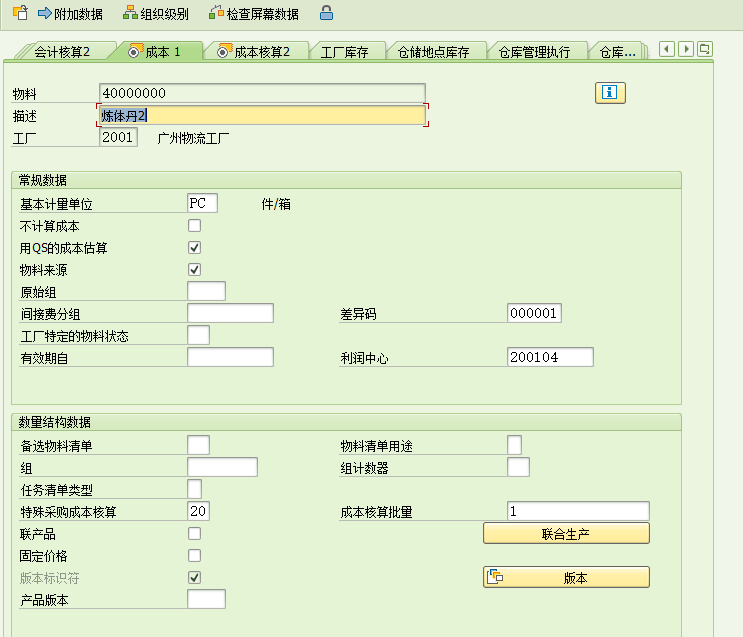
Task: Enable 不计算成本 checkbox
Action: pos(195,225)
